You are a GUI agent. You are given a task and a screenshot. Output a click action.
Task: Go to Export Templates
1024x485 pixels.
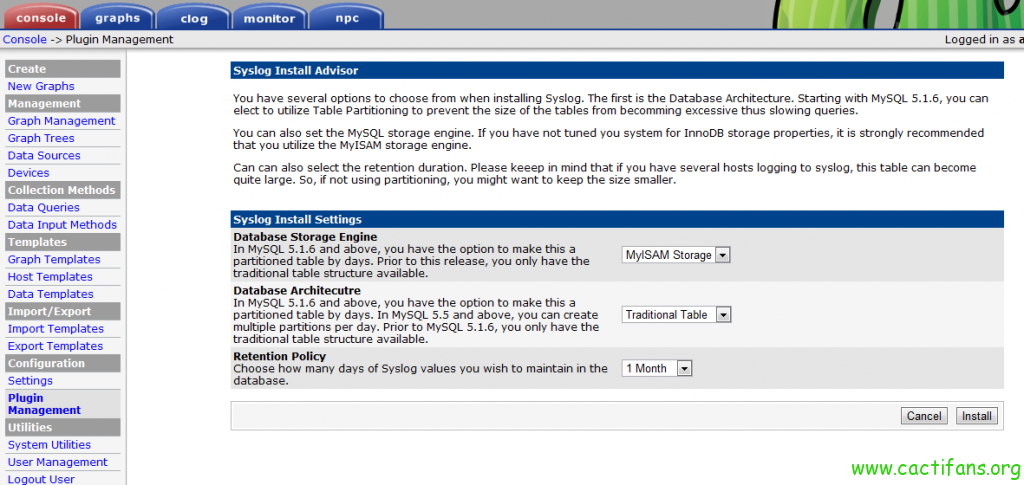pyautogui.click(x=56, y=346)
